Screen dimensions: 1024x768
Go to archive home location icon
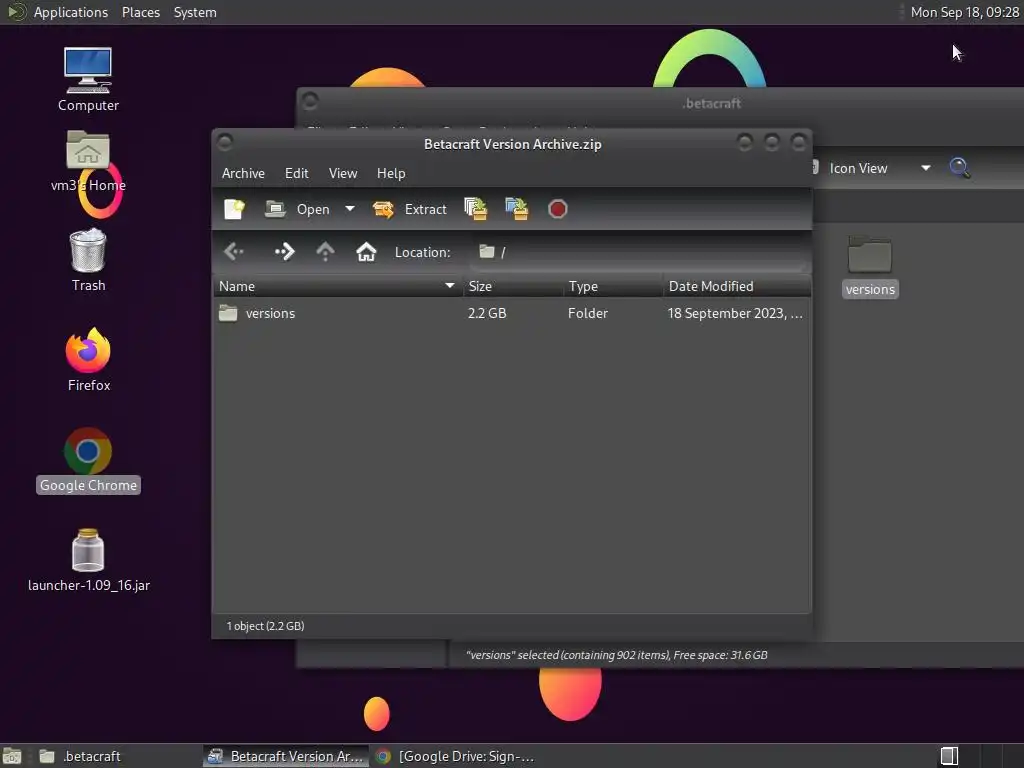(x=366, y=251)
